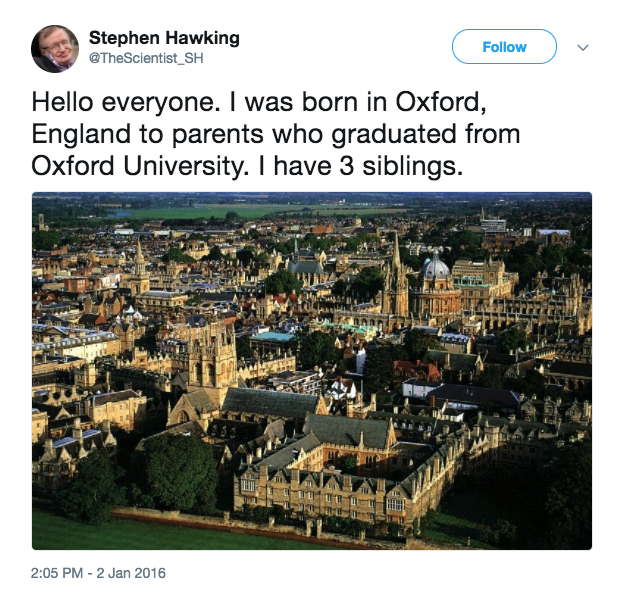This screenshot has height=594, width=624.
Task: Click the domed Radcliffe Camera in the photo
Action: point(436,270)
